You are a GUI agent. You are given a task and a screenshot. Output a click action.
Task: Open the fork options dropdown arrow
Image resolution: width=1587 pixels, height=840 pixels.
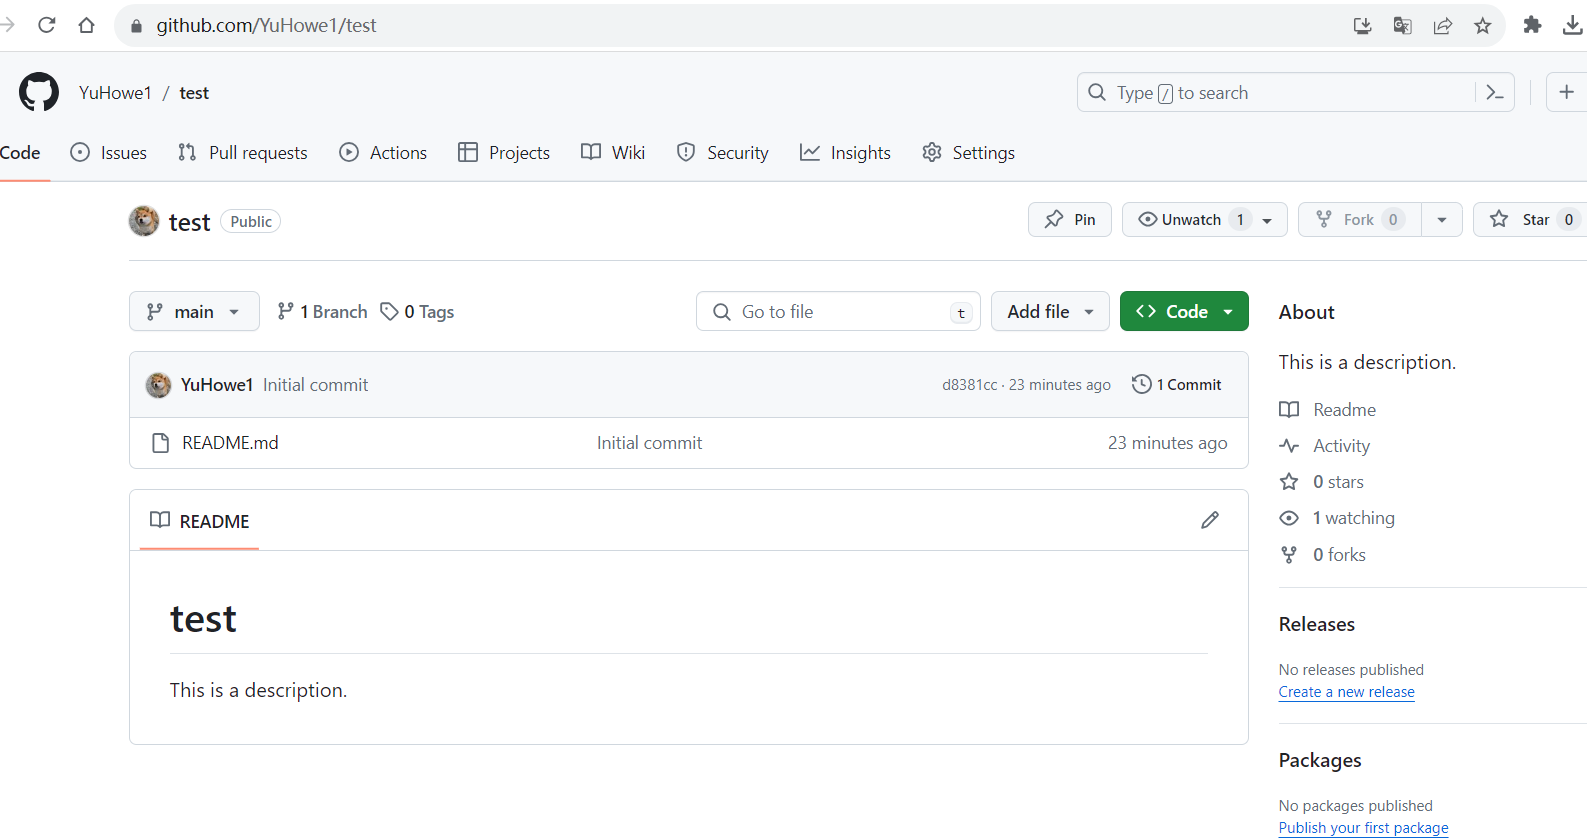coord(1442,219)
